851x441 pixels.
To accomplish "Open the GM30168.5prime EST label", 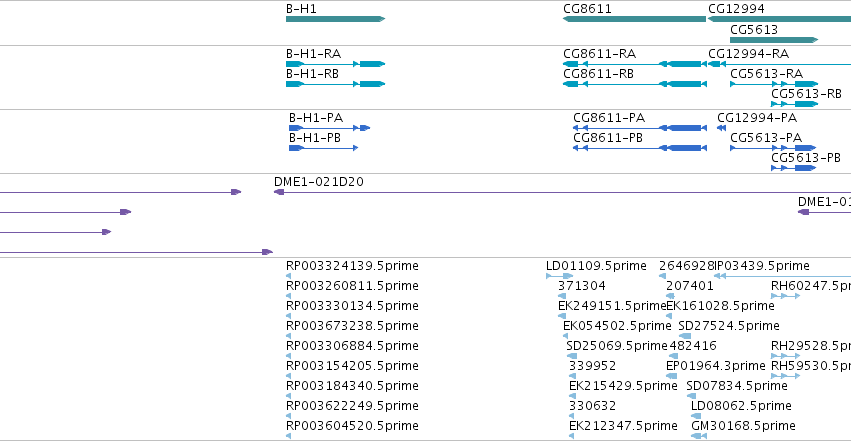I will 735,425.
